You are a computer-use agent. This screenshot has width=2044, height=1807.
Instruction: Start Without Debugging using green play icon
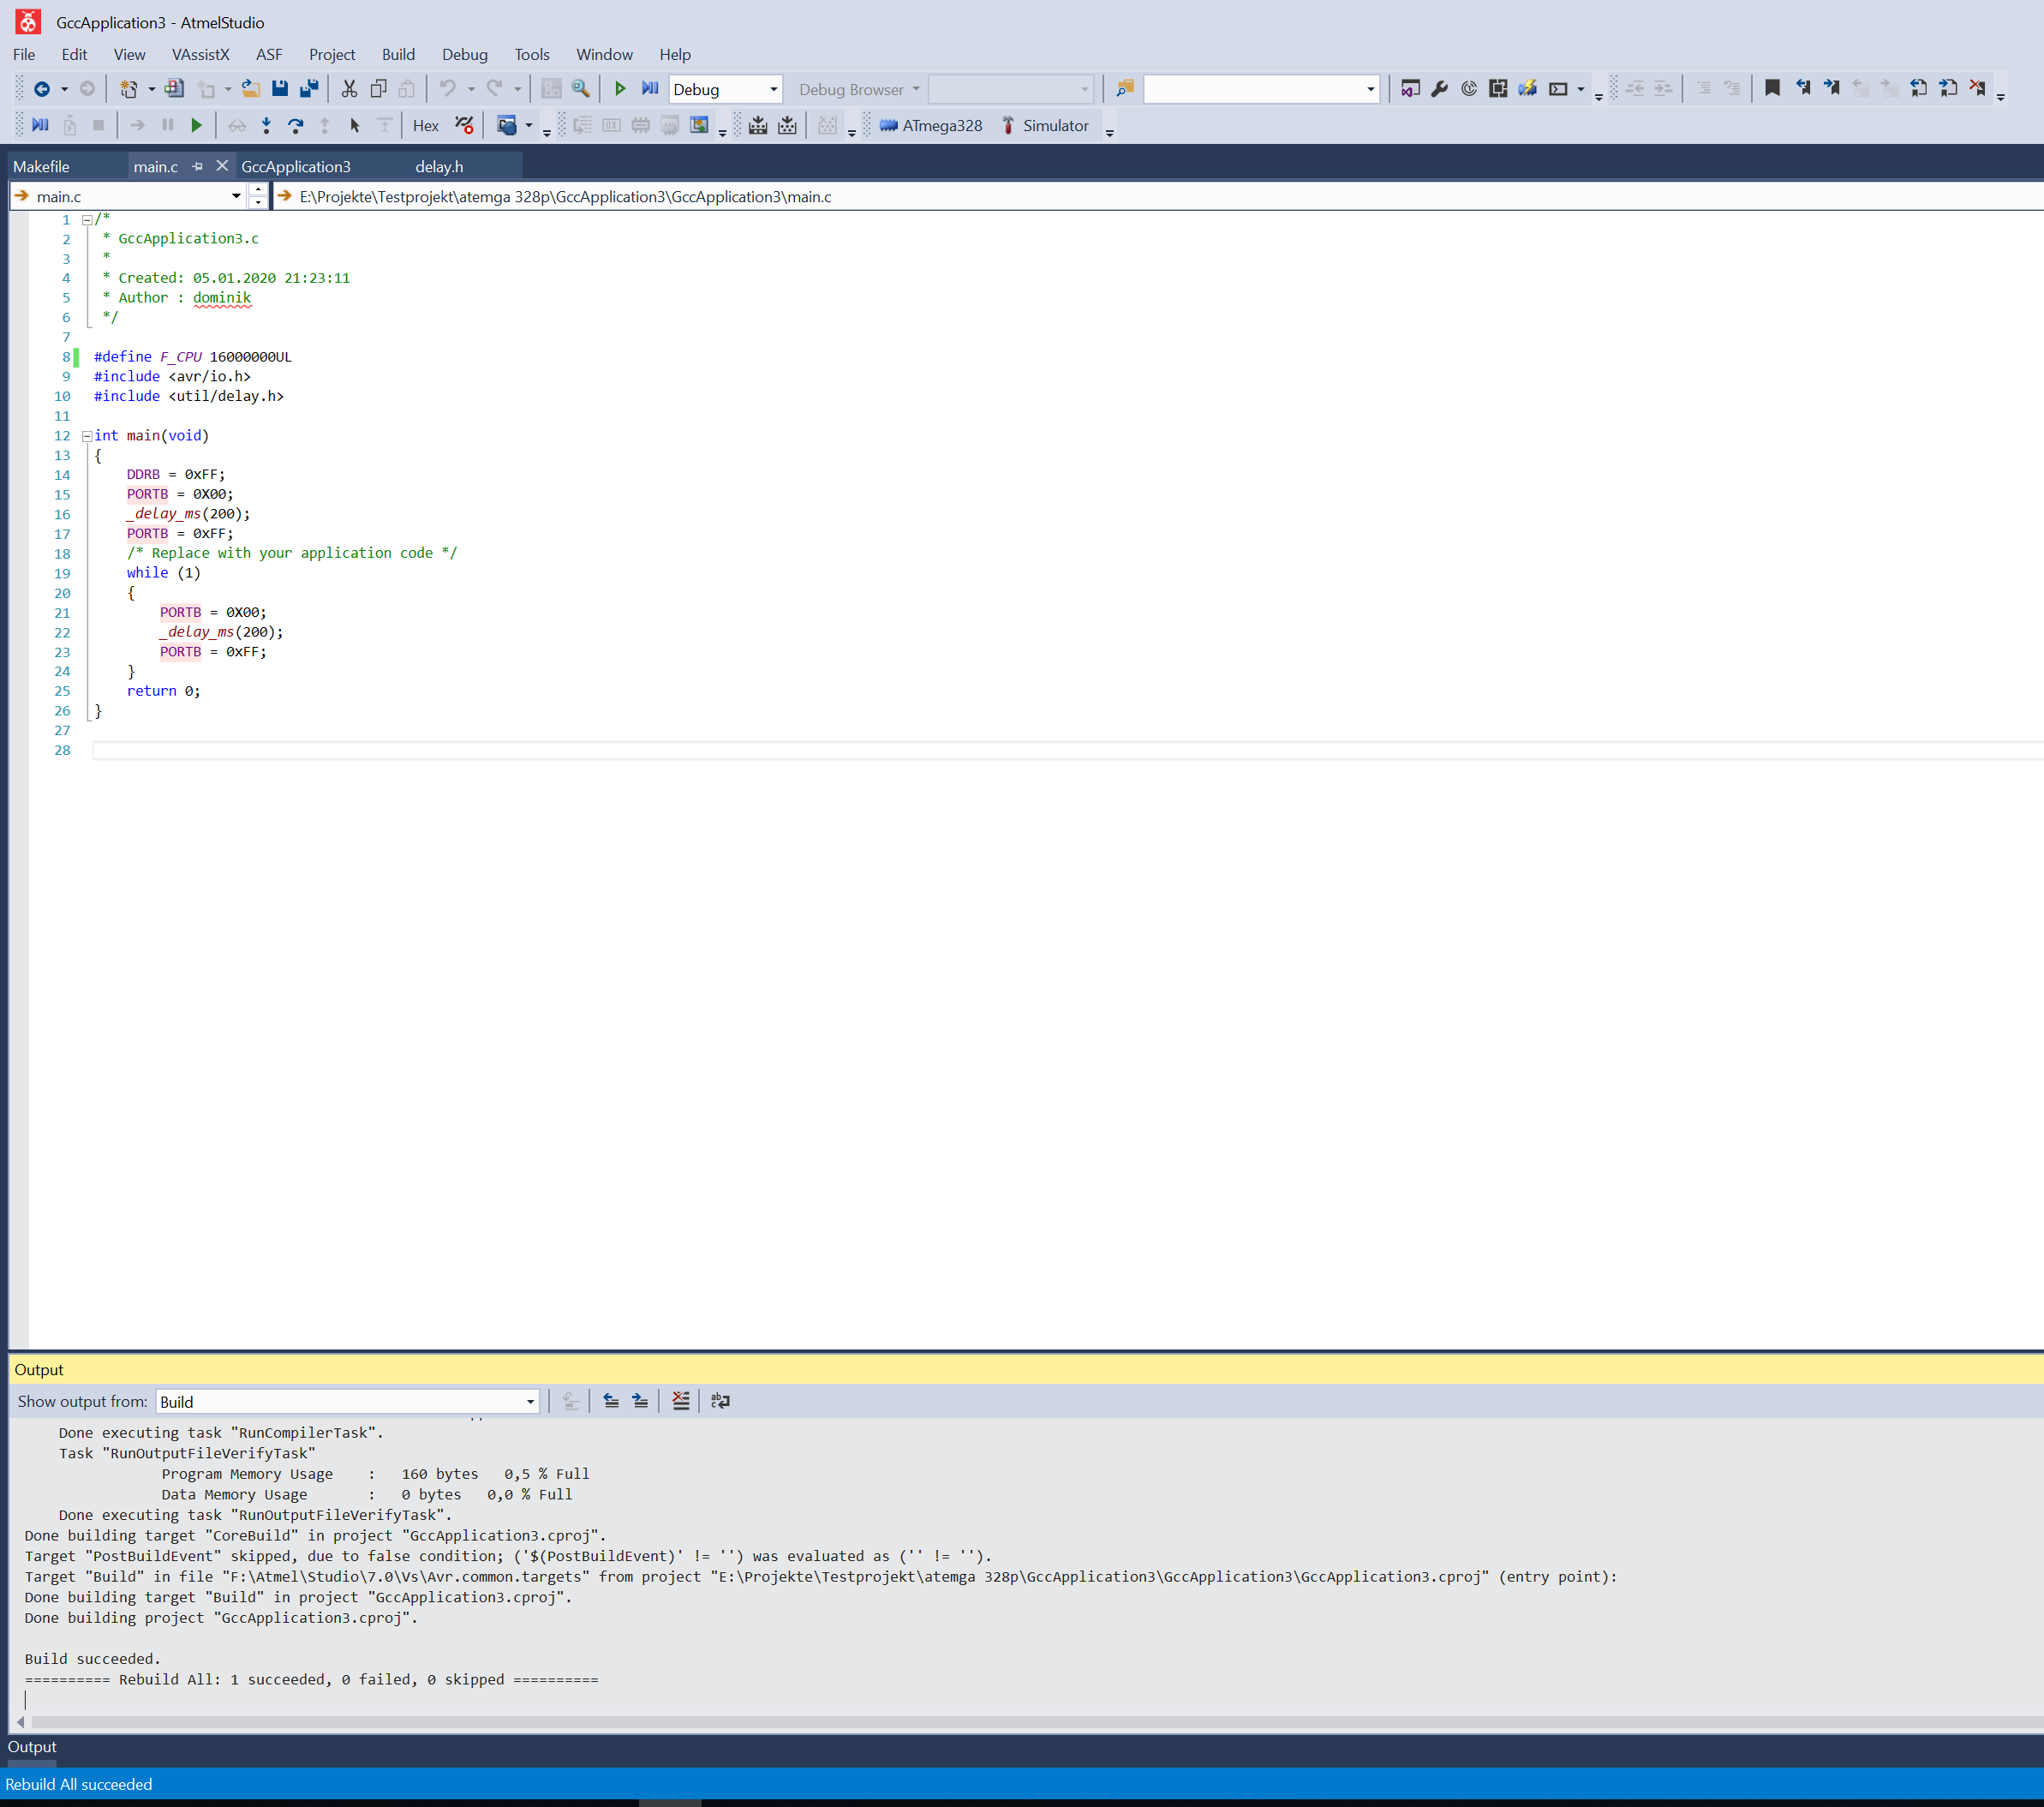(x=620, y=89)
